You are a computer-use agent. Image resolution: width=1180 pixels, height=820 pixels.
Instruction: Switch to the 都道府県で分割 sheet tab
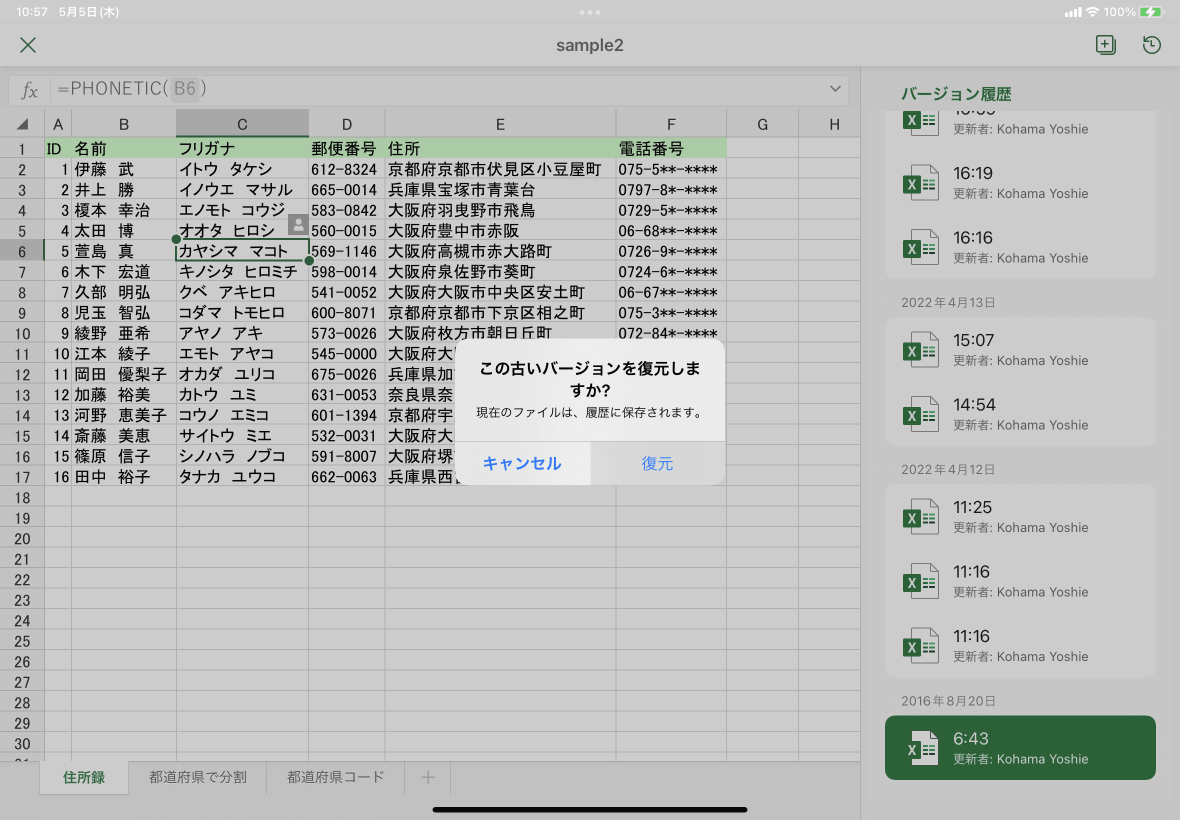(x=197, y=777)
